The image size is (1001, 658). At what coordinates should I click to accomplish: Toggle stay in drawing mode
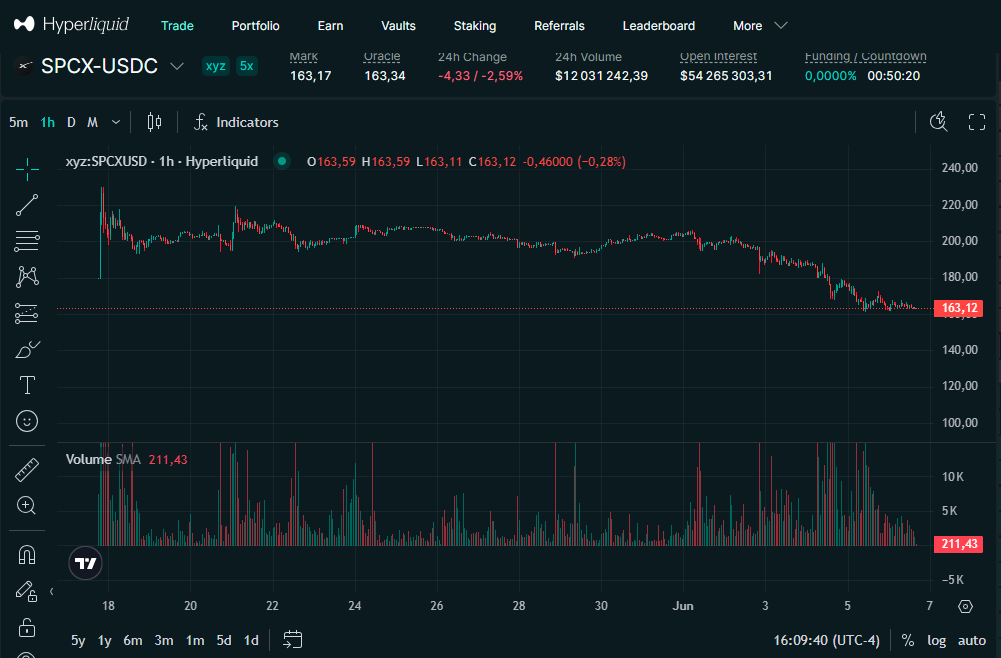pyautogui.click(x=27, y=591)
